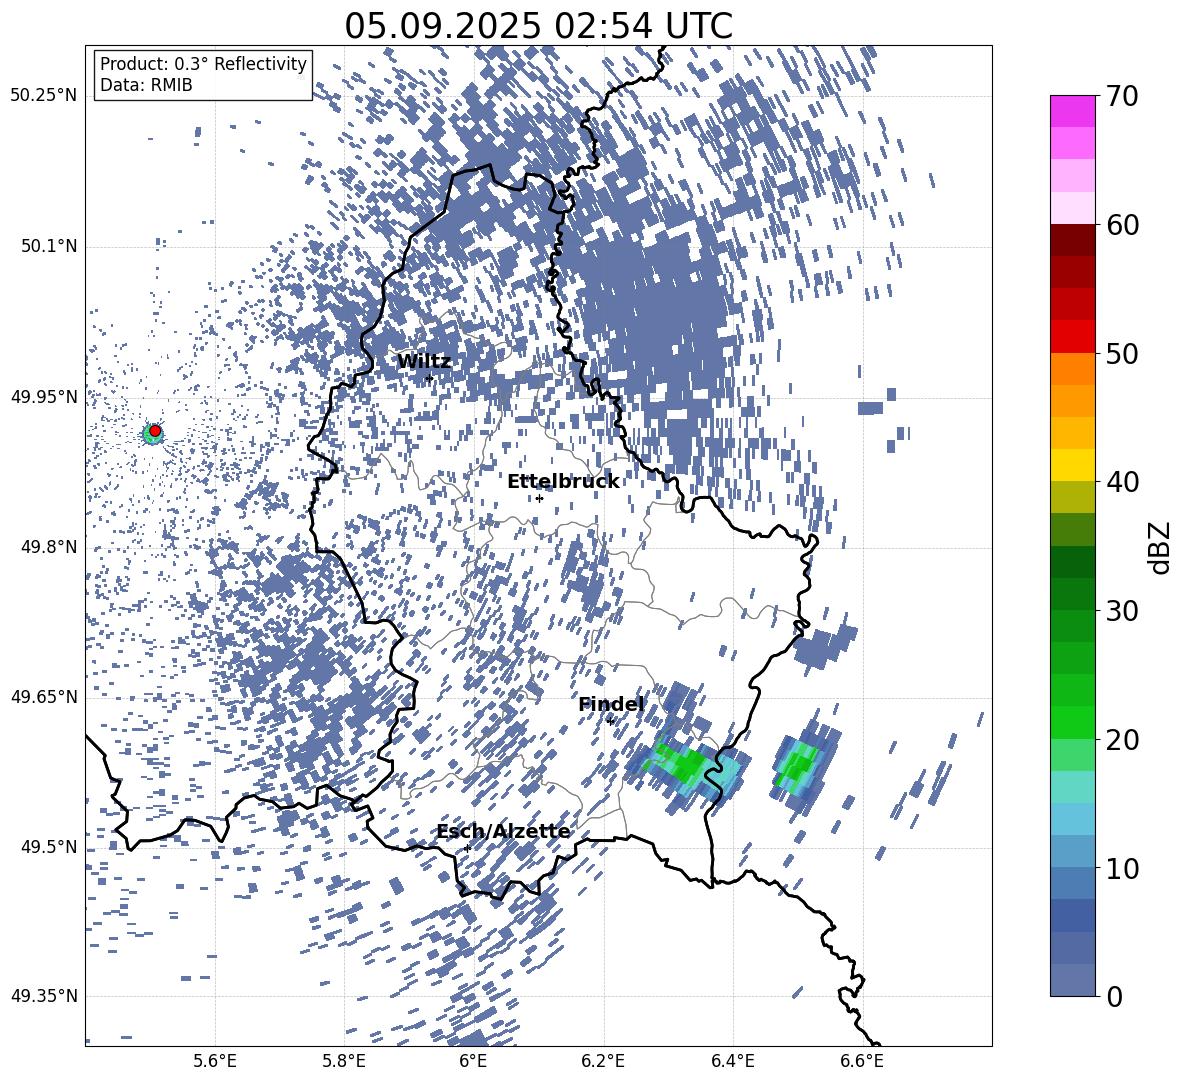Viewport: 1184px width, 1081px height.
Task: Click the 49.5°N latitude label
Action: pyautogui.click(x=50, y=847)
